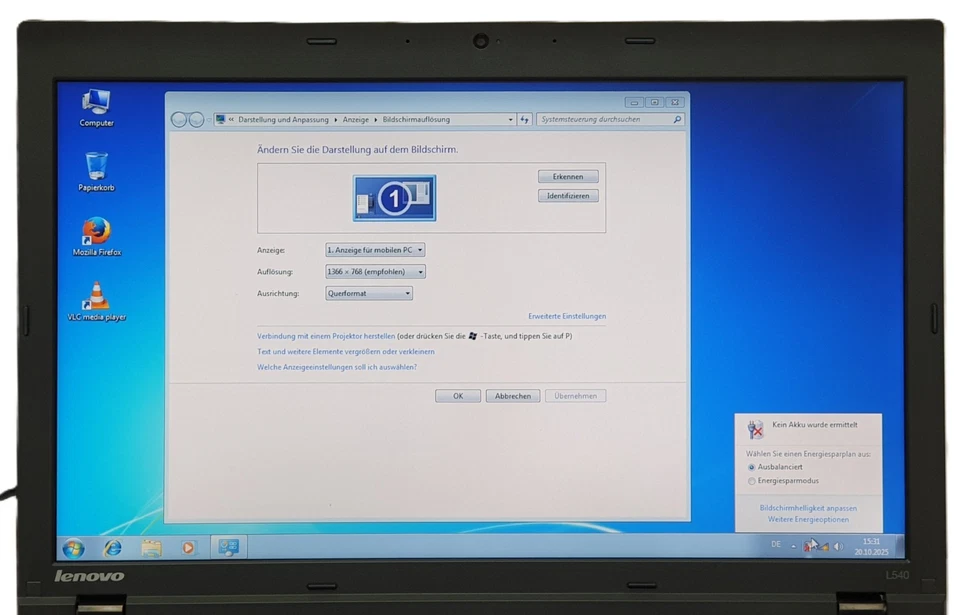Open Erweiterte Einstellungen link

[567, 316]
